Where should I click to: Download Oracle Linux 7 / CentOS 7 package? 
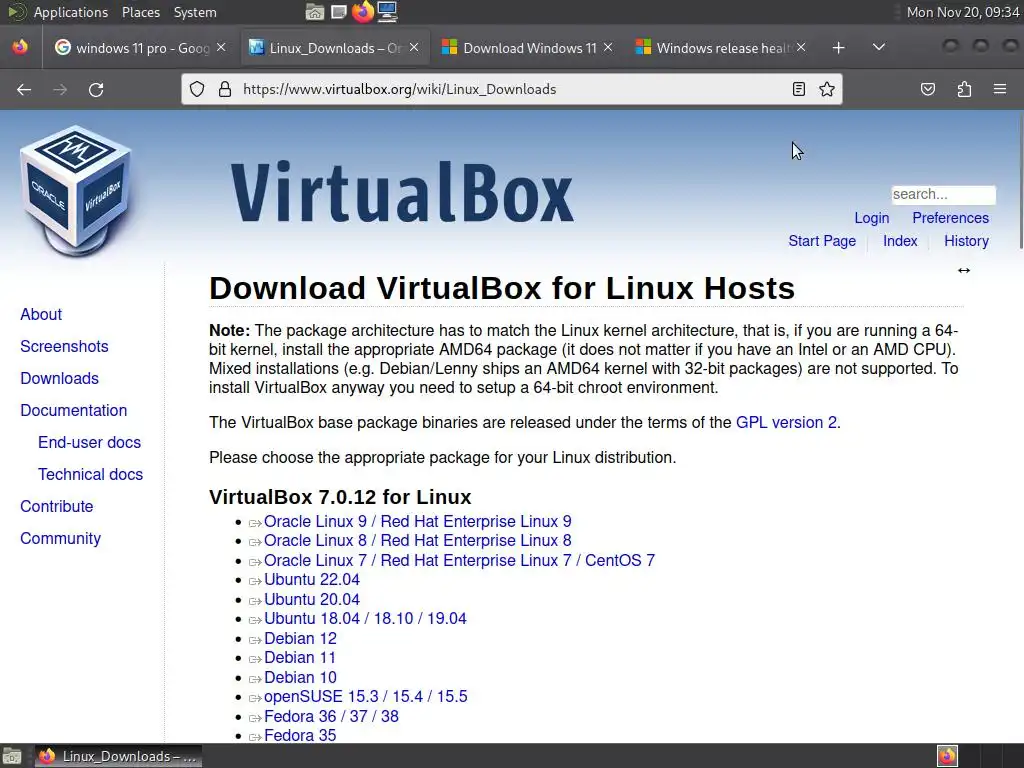click(x=459, y=561)
